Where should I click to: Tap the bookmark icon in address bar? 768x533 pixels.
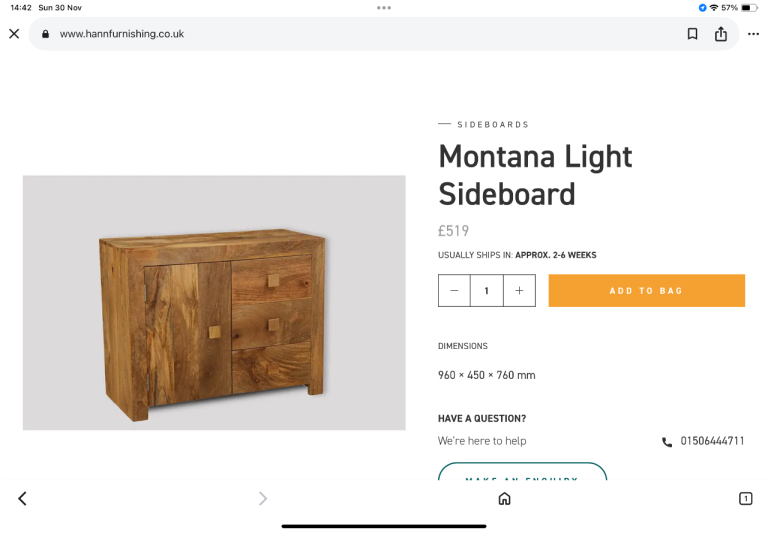point(692,34)
